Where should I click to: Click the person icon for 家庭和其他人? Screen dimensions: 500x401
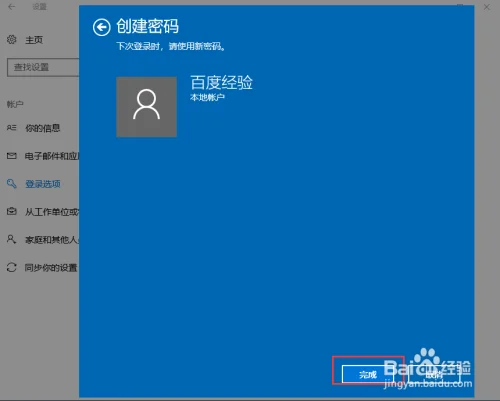click(11, 239)
